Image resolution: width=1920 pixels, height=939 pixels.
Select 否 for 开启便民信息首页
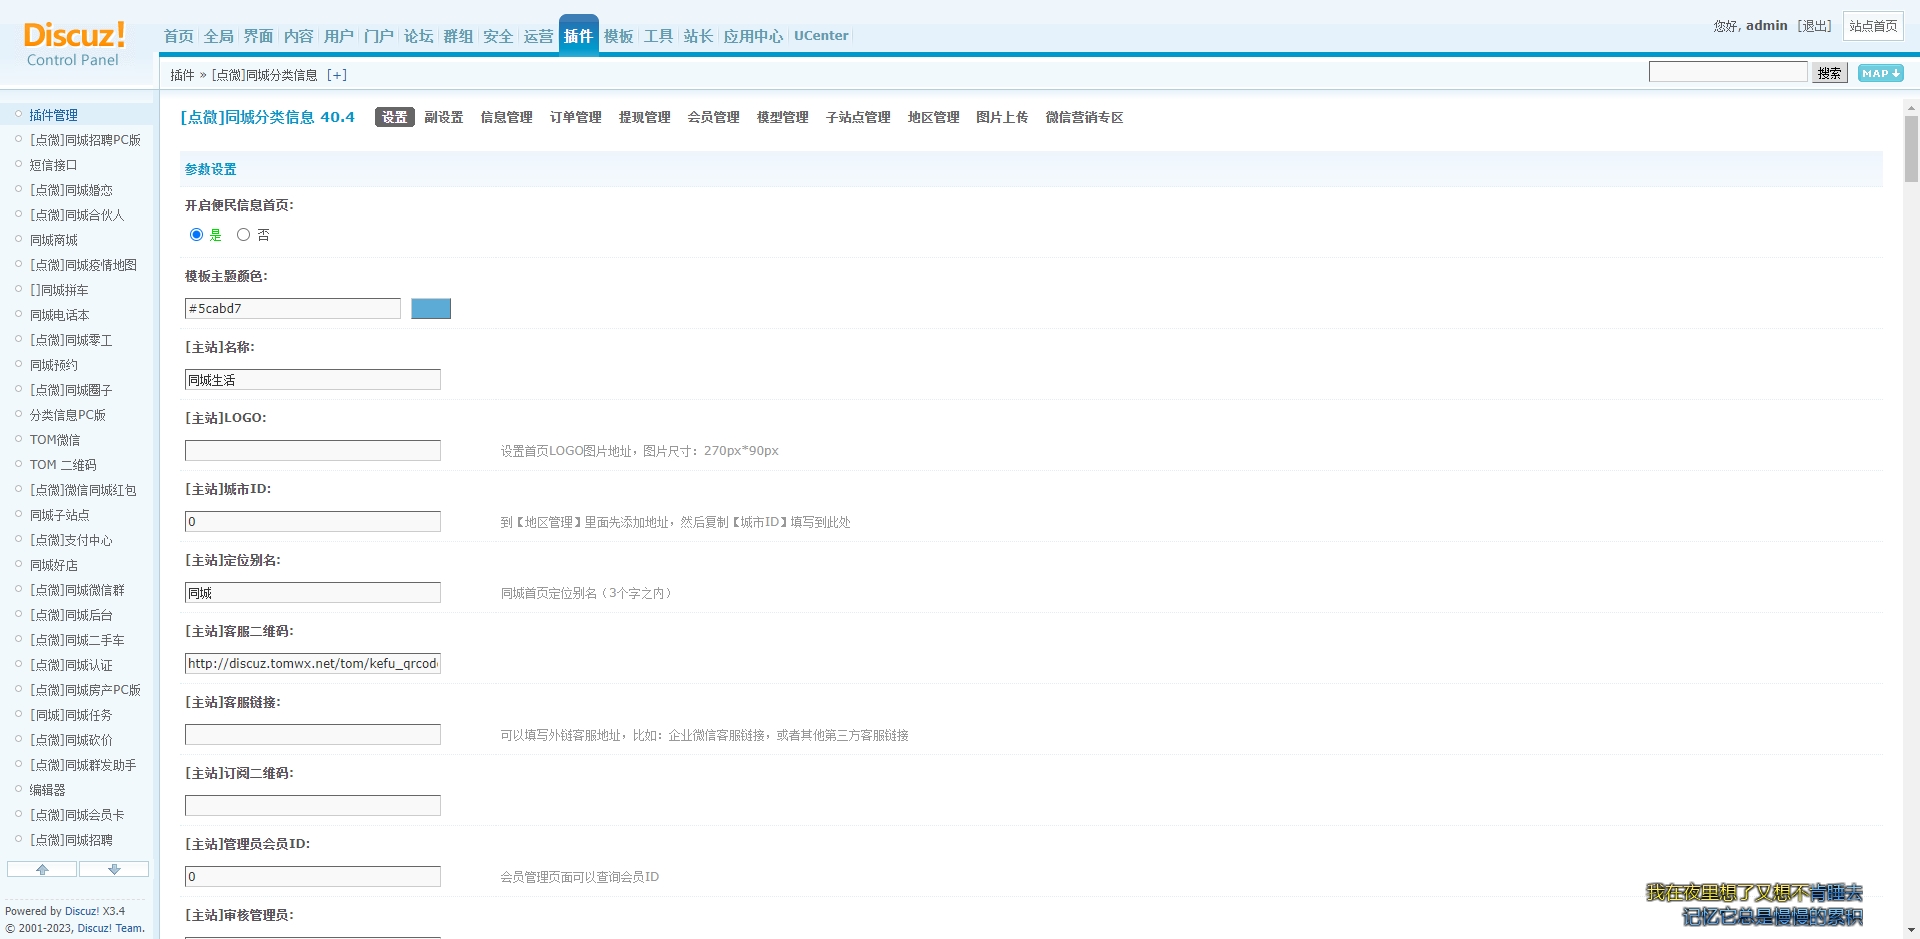243,235
